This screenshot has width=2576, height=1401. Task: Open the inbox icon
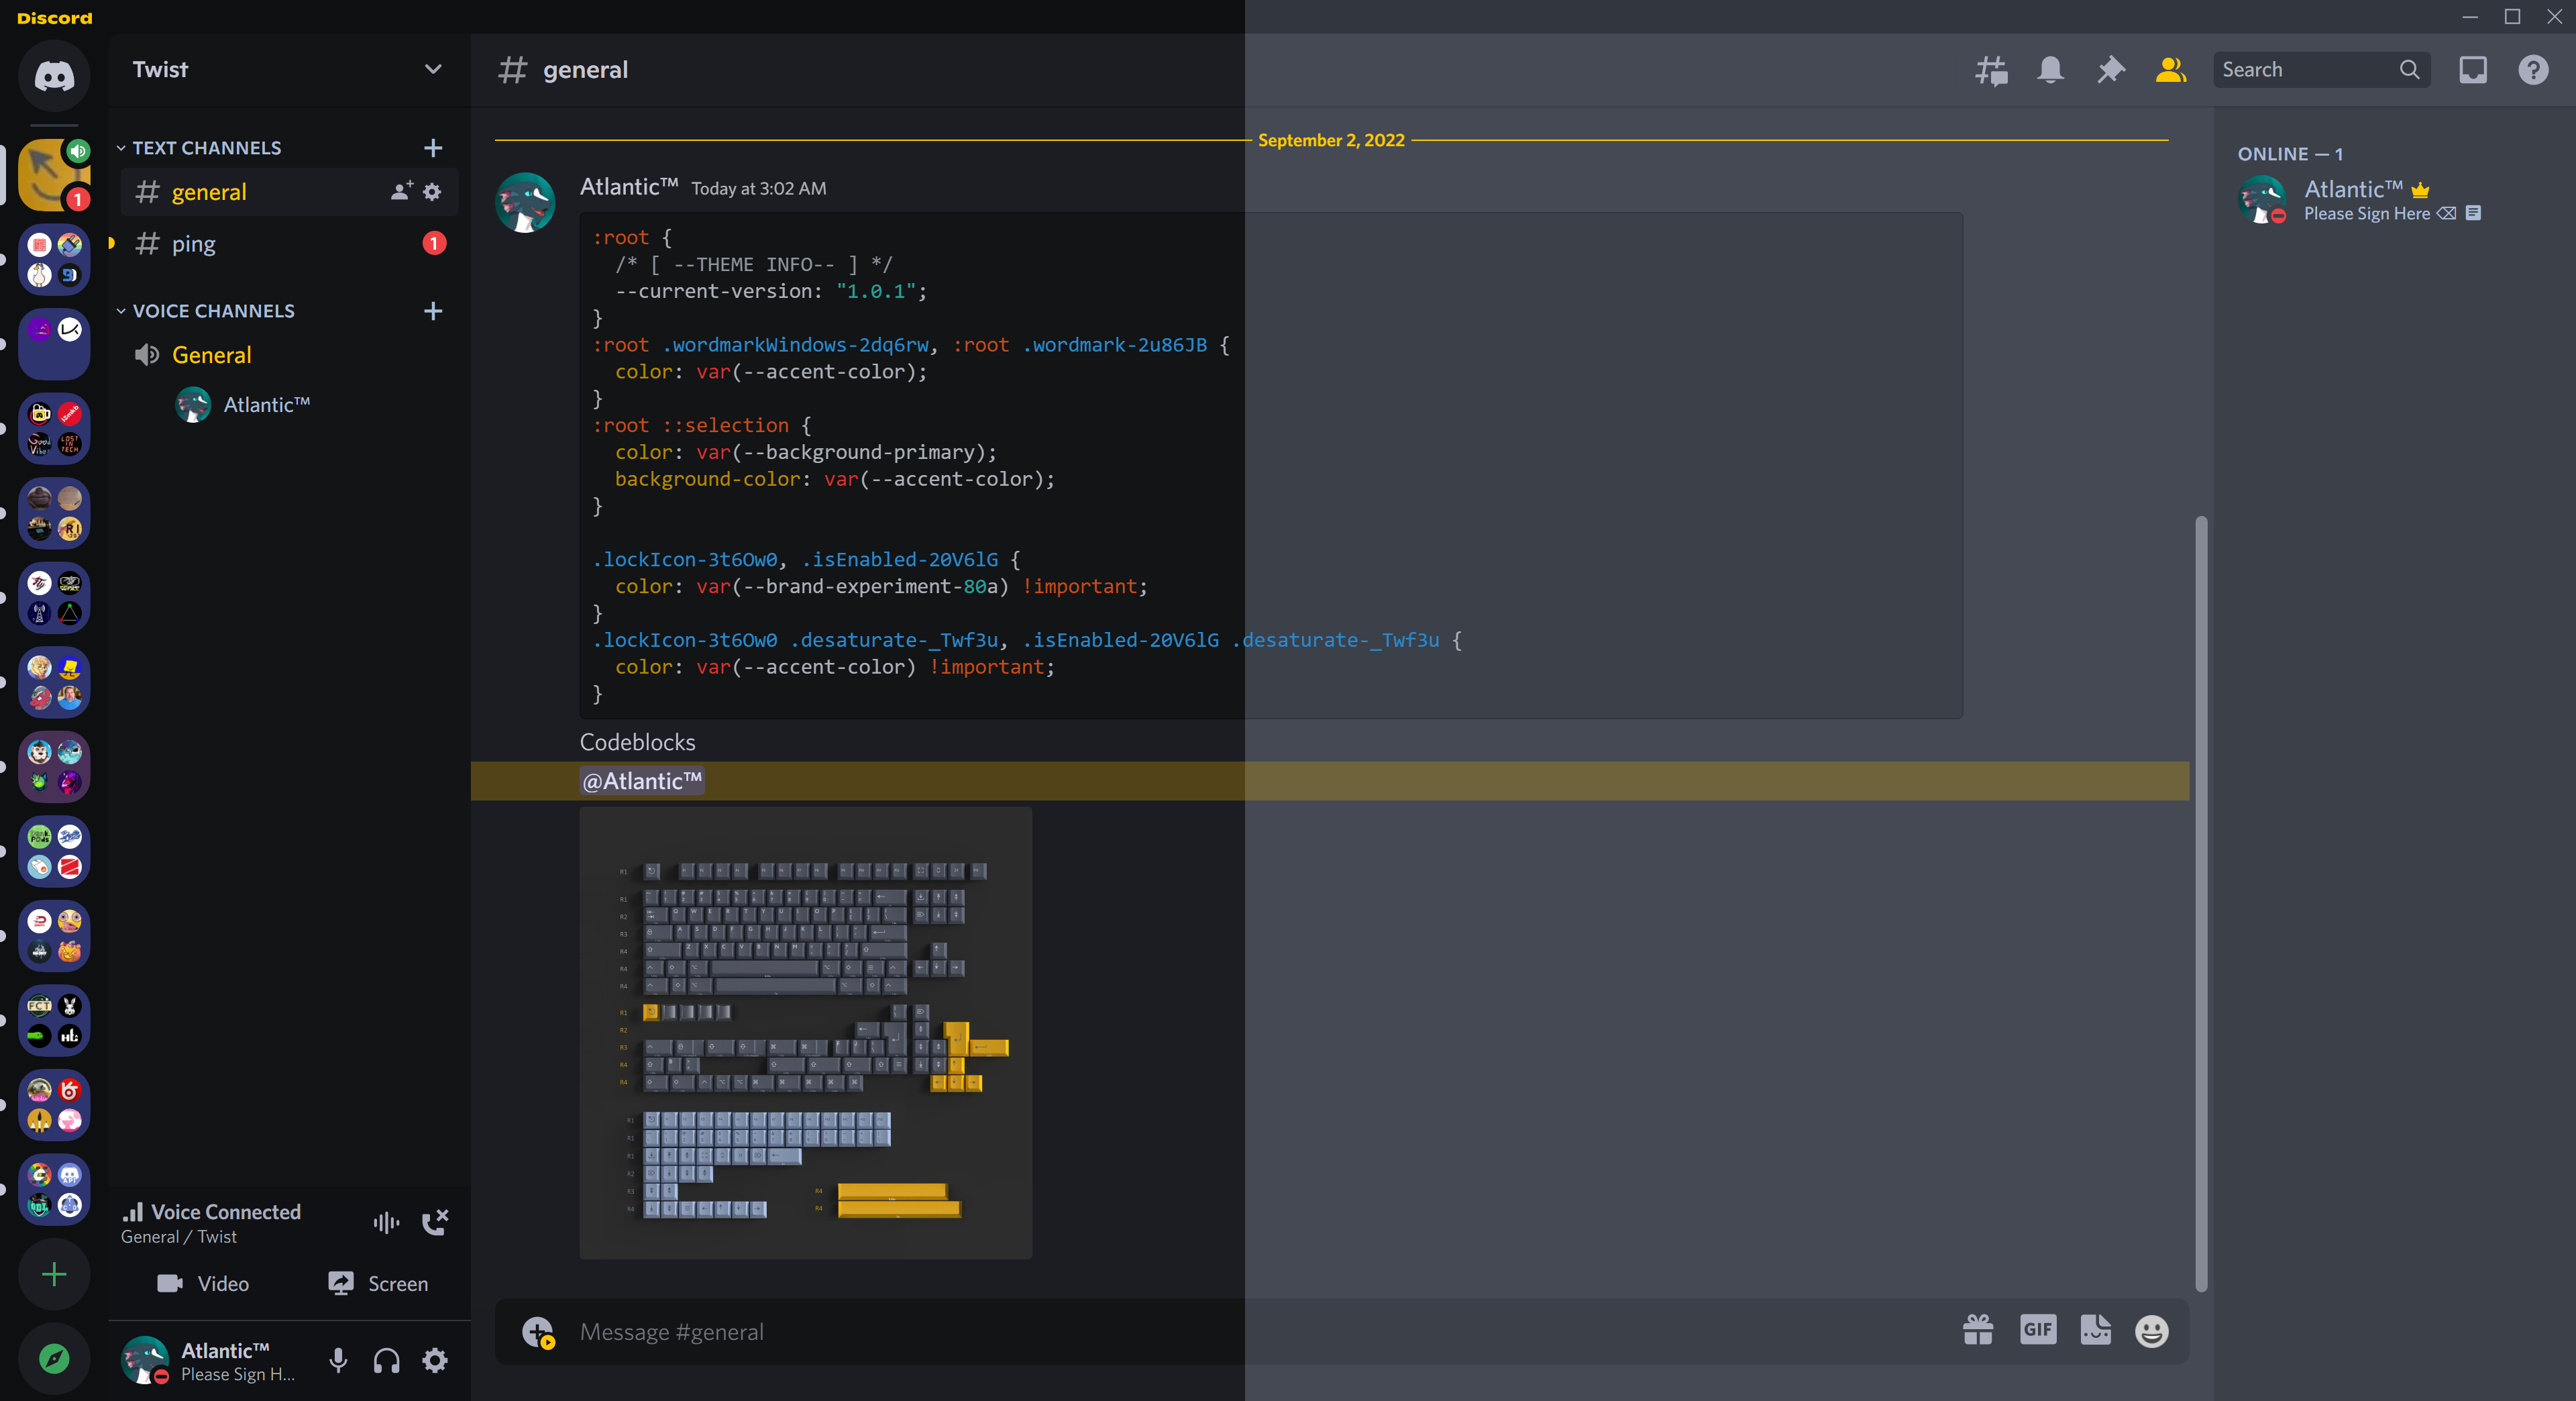tap(2472, 70)
